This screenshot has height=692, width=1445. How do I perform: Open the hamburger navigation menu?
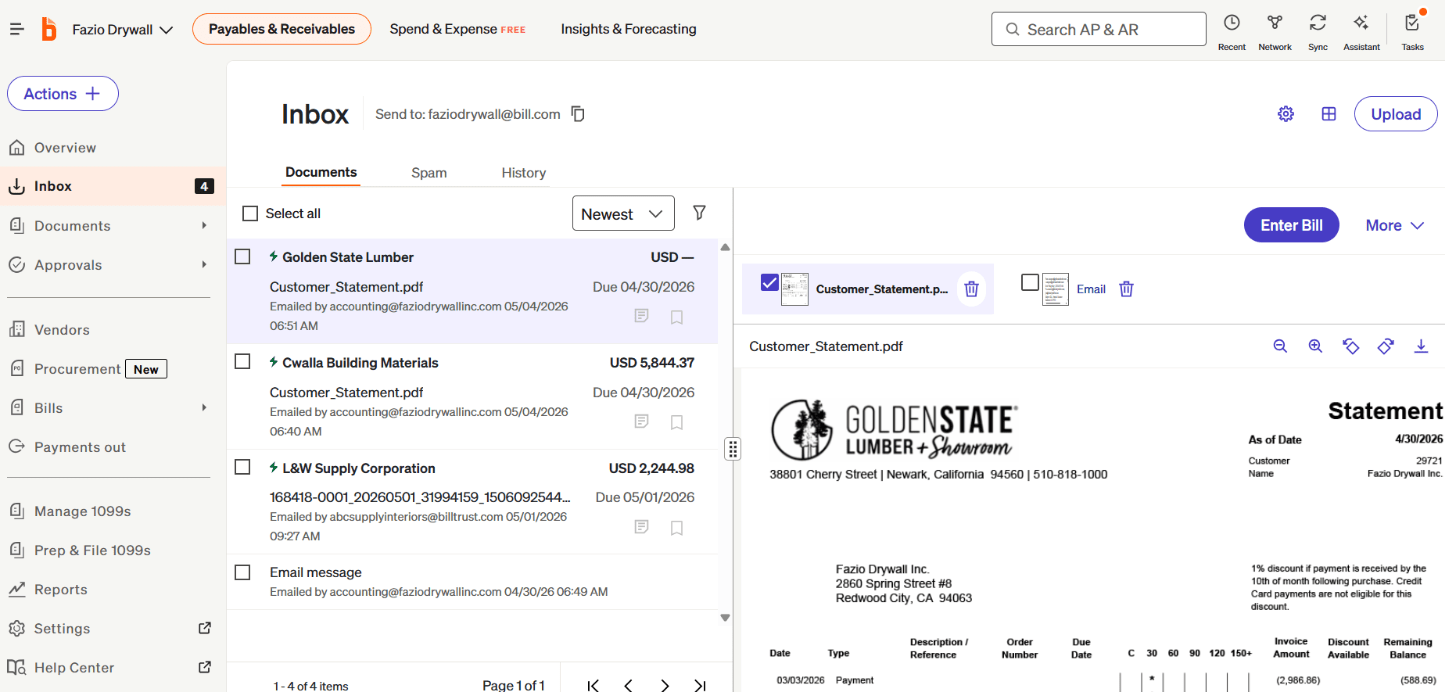[16, 29]
